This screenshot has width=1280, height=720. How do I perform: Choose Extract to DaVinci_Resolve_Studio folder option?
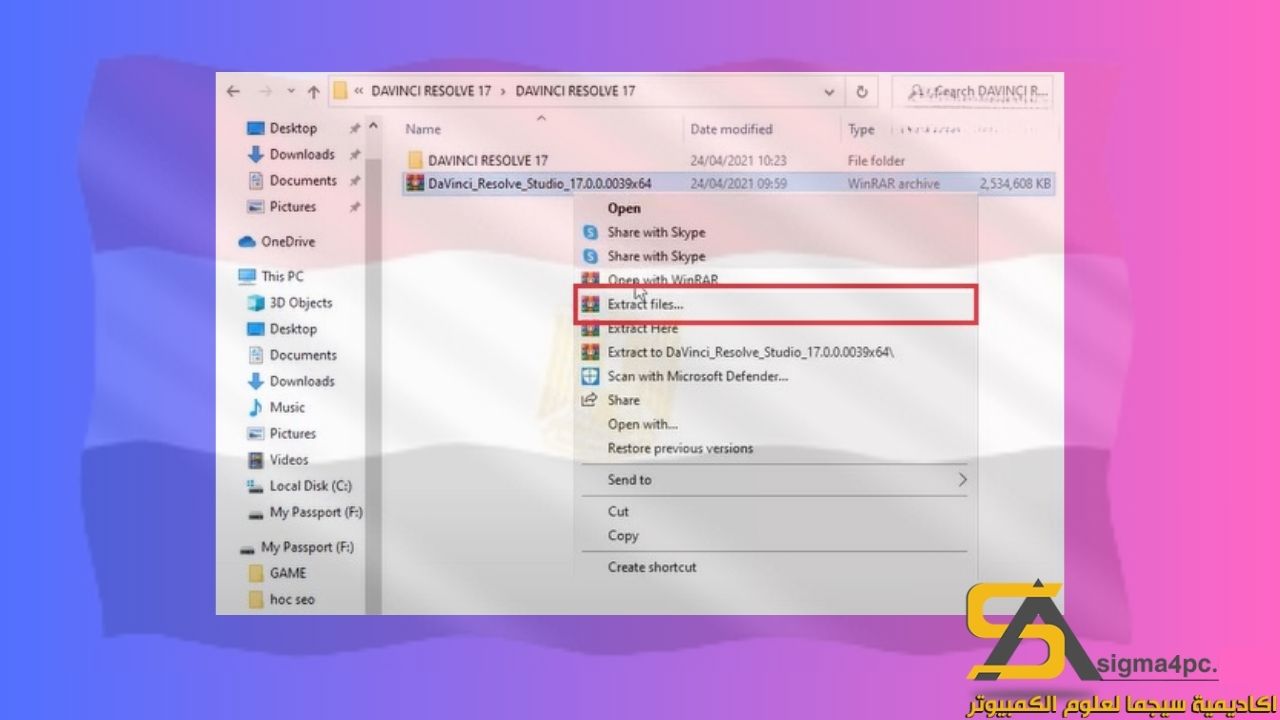[x=751, y=352]
